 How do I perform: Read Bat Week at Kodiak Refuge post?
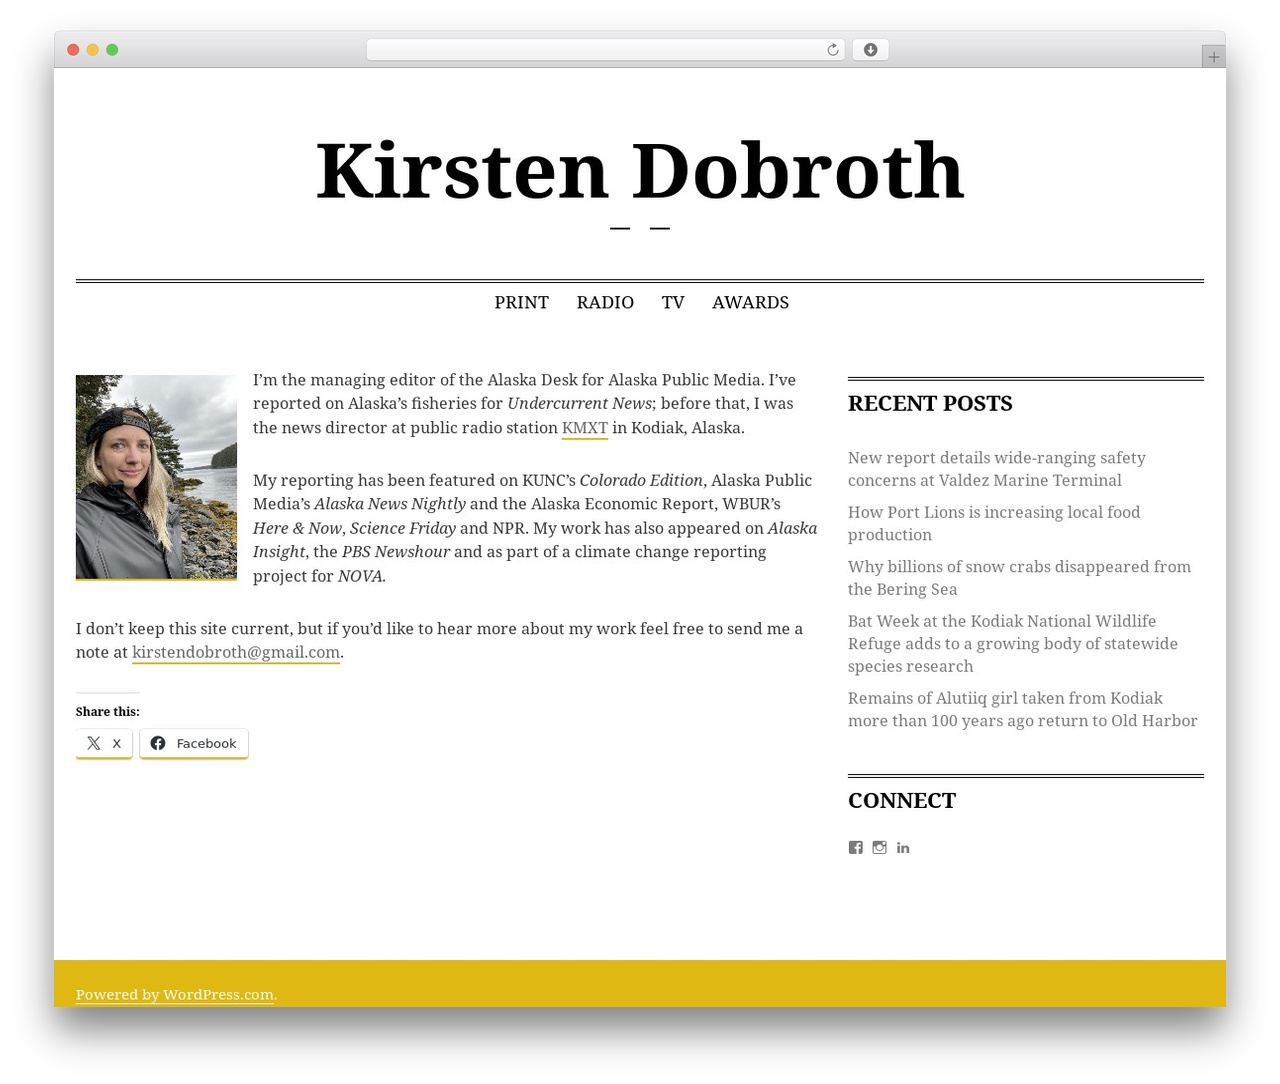click(1013, 644)
